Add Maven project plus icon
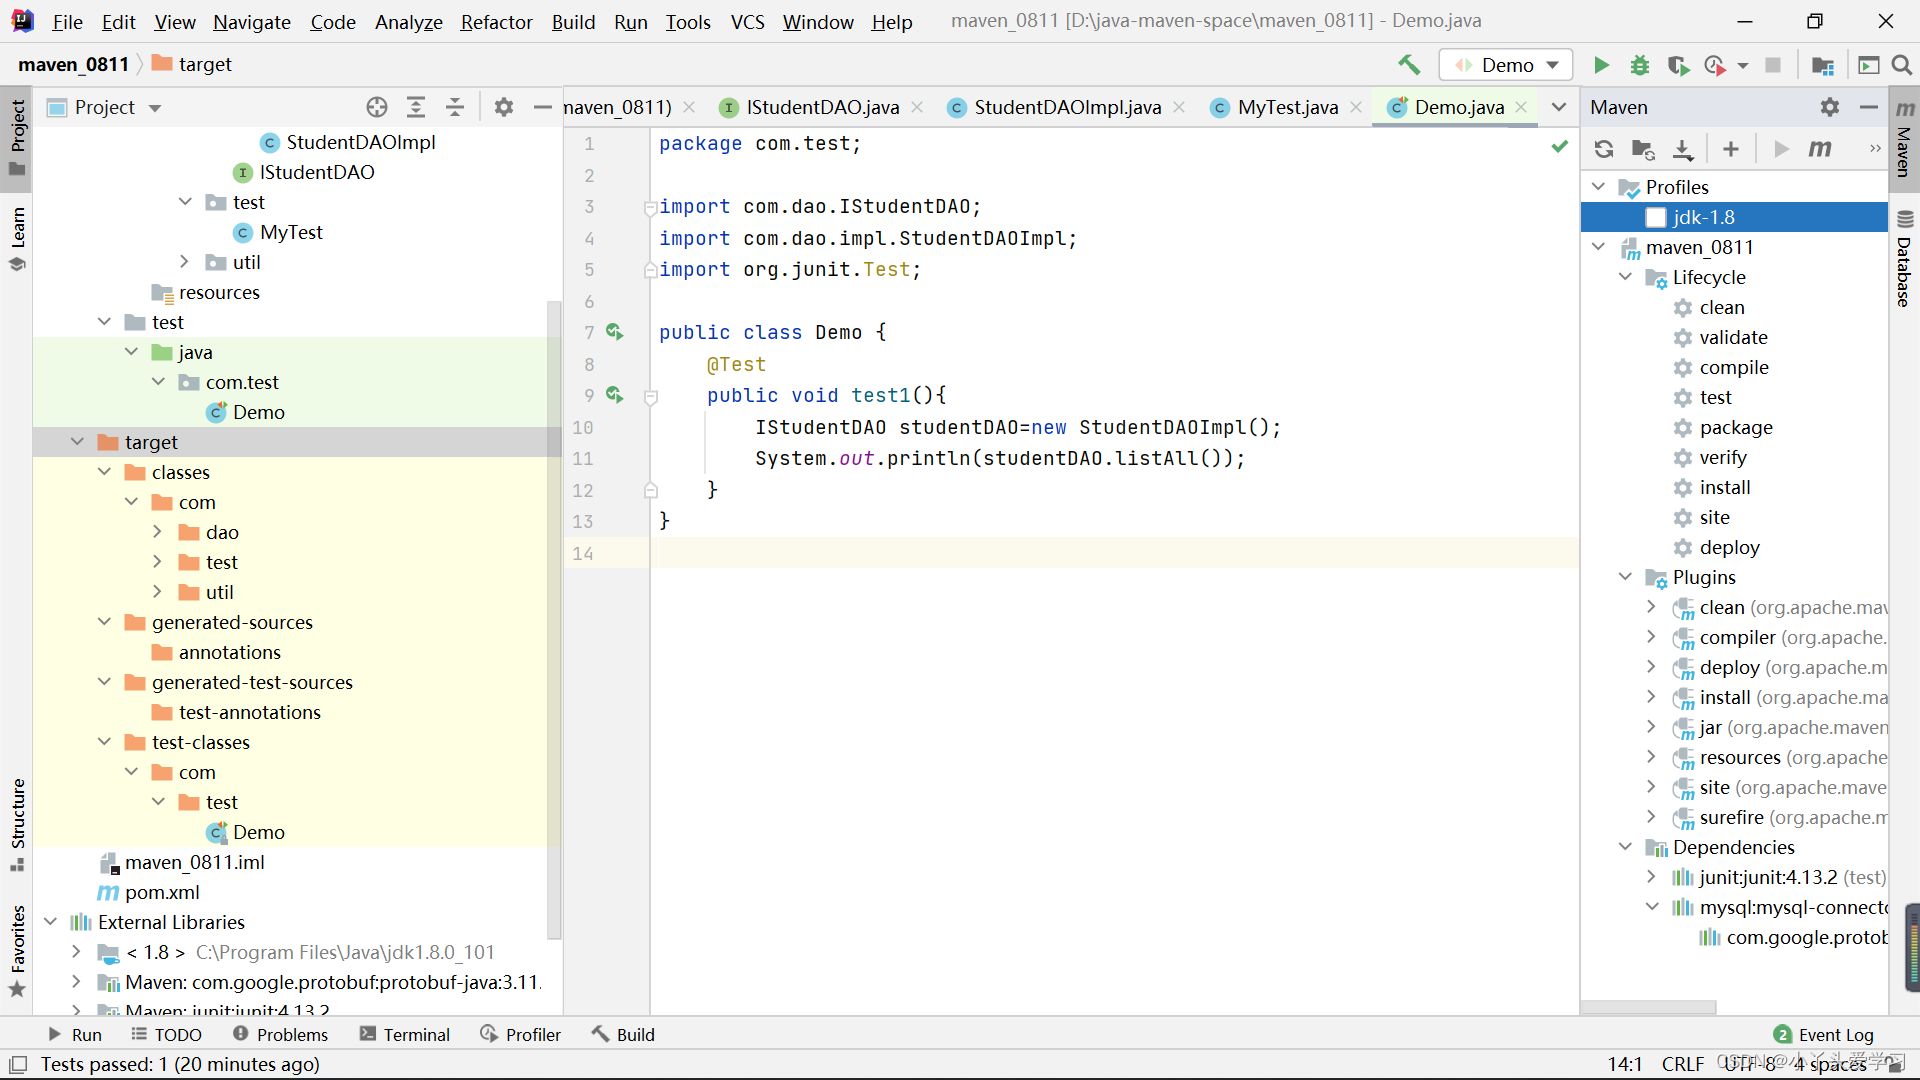Viewport: 1920px width, 1080px height. coord(1731,149)
